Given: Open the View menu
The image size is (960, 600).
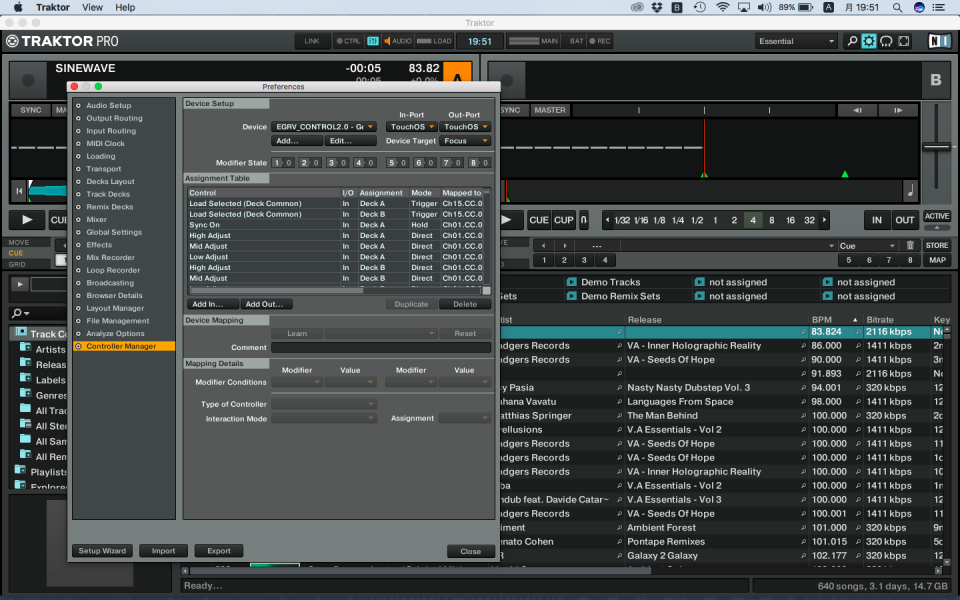Looking at the screenshot, I should coord(92,7).
